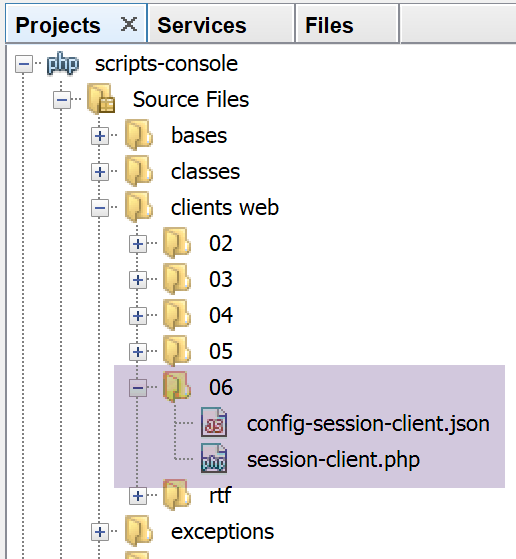The image size is (516, 559).
Task: Collapse the clients web folder
Action: tap(100, 208)
